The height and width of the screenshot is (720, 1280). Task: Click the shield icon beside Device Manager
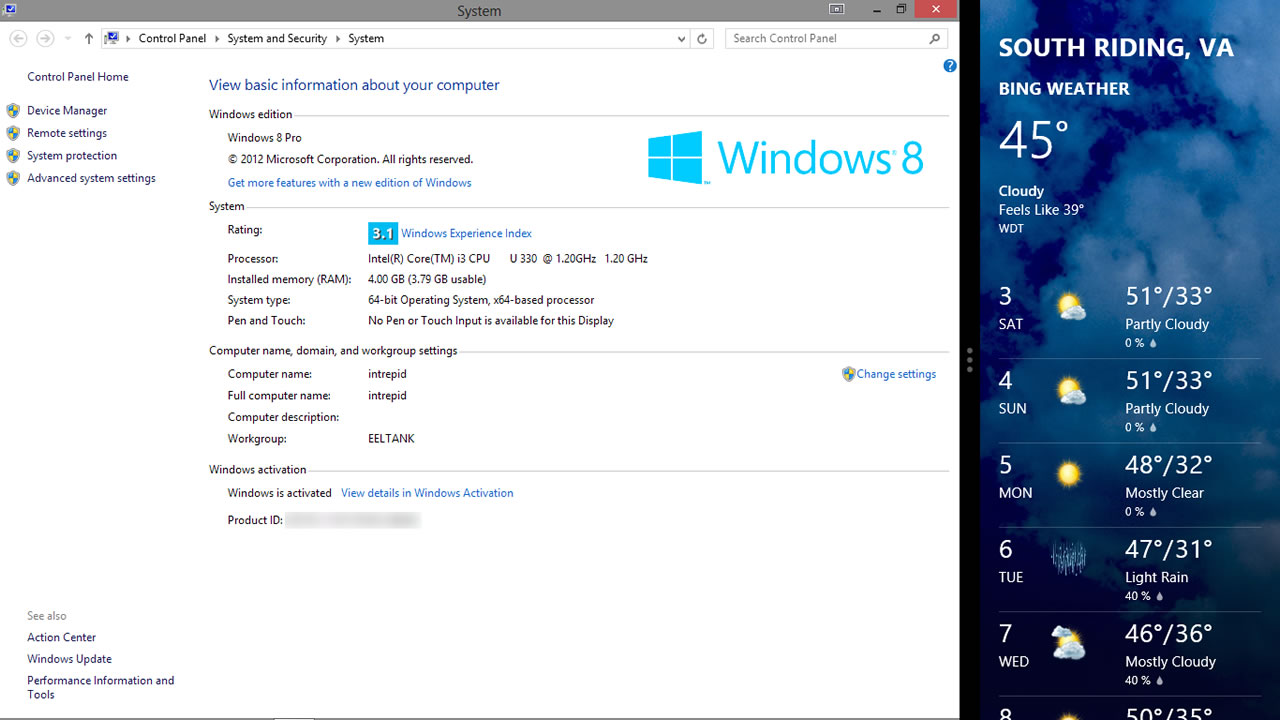(13, 111)
